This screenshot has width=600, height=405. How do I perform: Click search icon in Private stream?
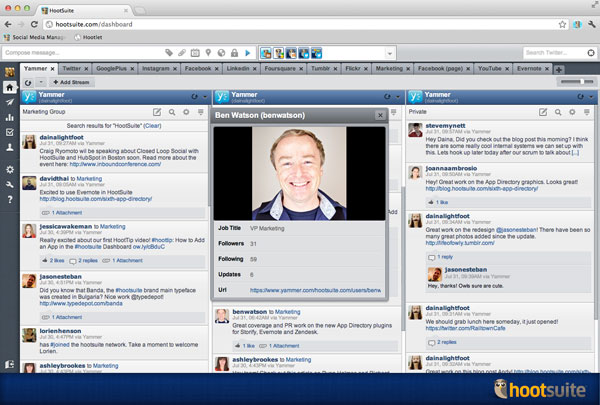point(558,112)
